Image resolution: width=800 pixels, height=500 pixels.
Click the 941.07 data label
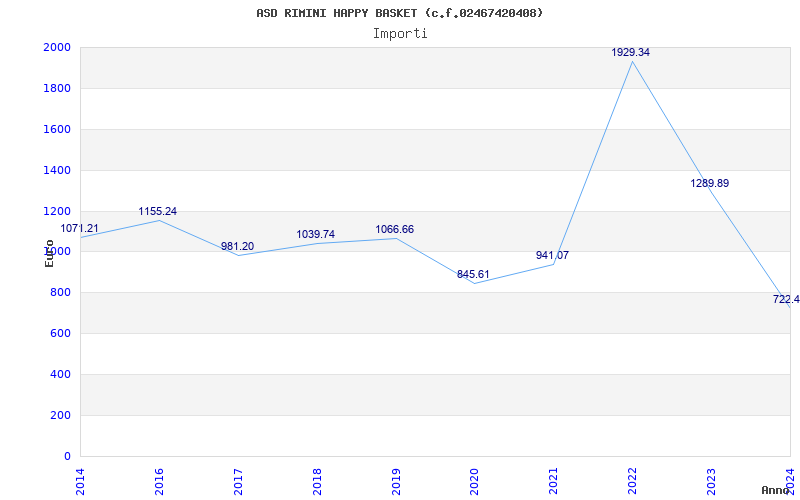pyautogui.click(x=552, y=255)
